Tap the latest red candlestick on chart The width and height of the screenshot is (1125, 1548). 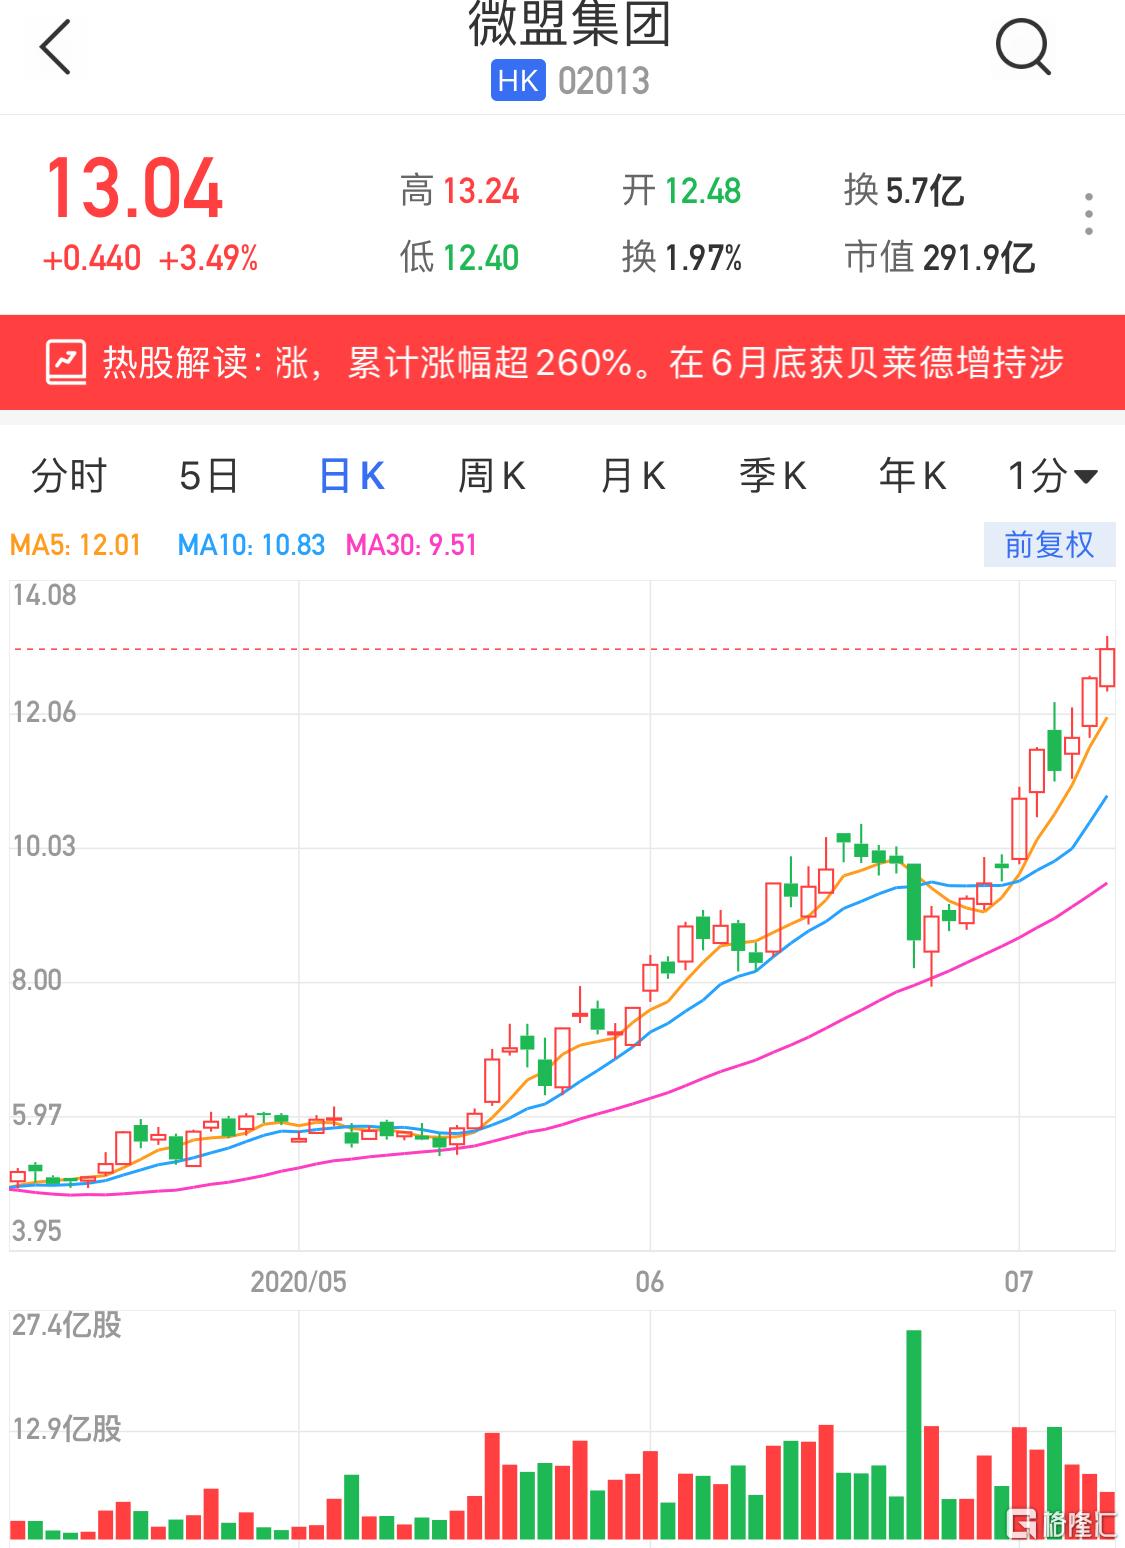[1107, 667]
